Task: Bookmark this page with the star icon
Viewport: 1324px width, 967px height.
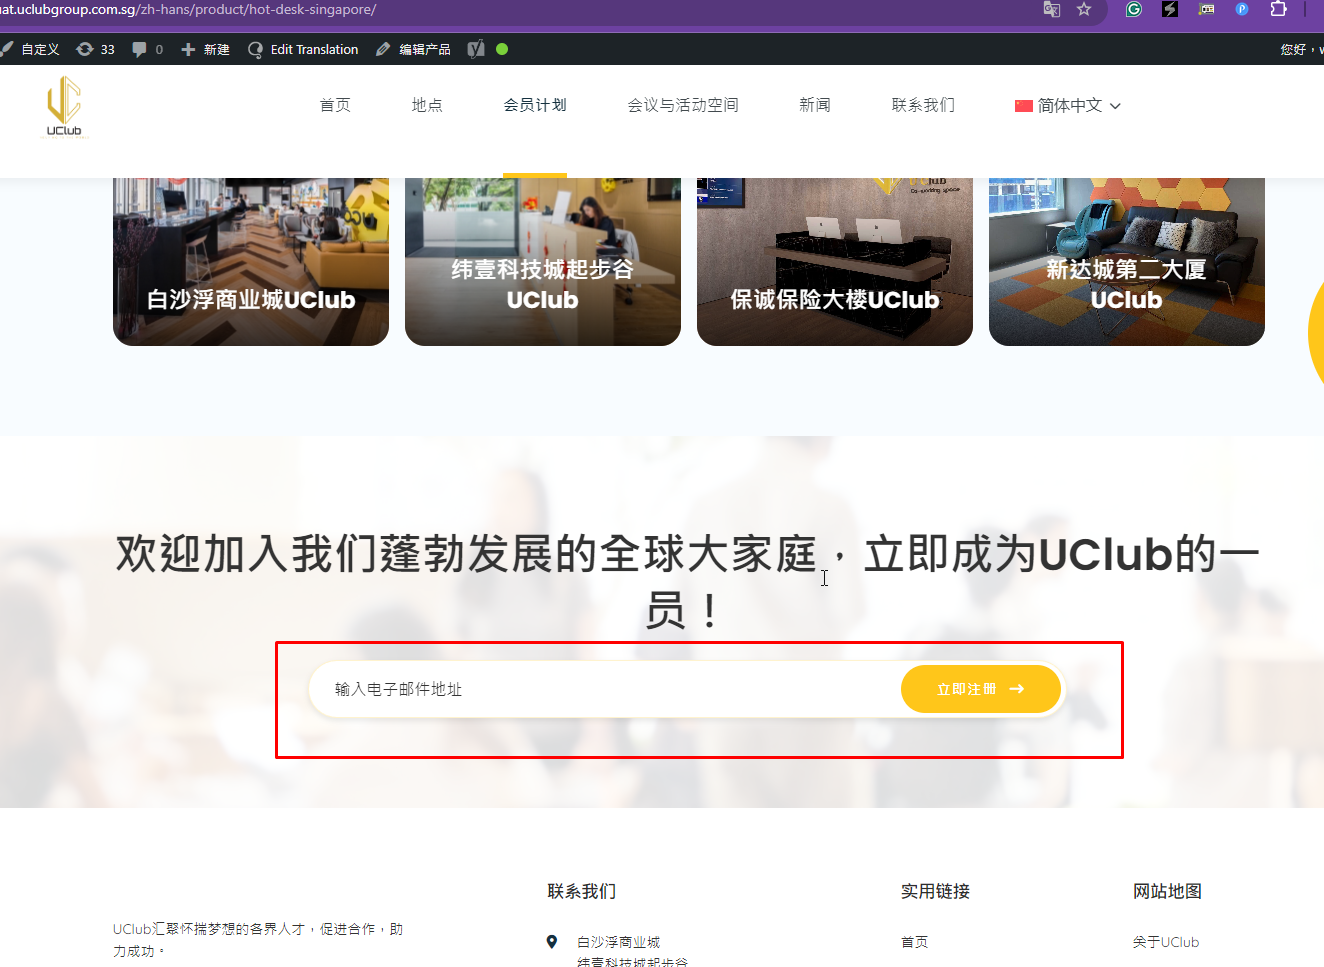Action: point(1084,9)
